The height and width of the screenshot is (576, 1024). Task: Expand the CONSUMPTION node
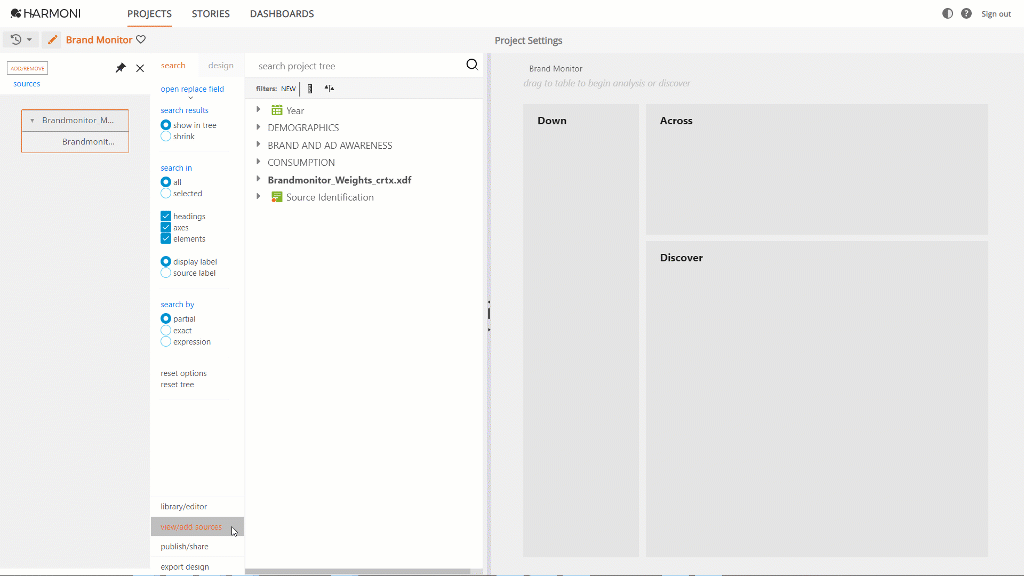(x=259, y=162)
